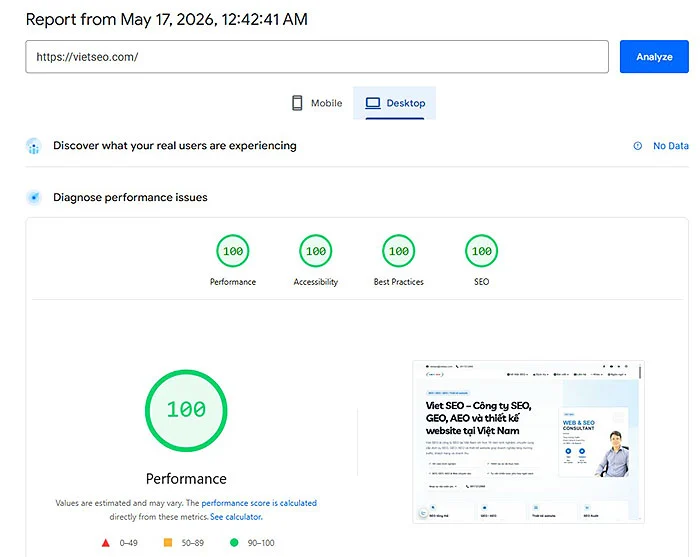
Task: Click the green circle 90–100 legend icon
Action: point(234,543)
